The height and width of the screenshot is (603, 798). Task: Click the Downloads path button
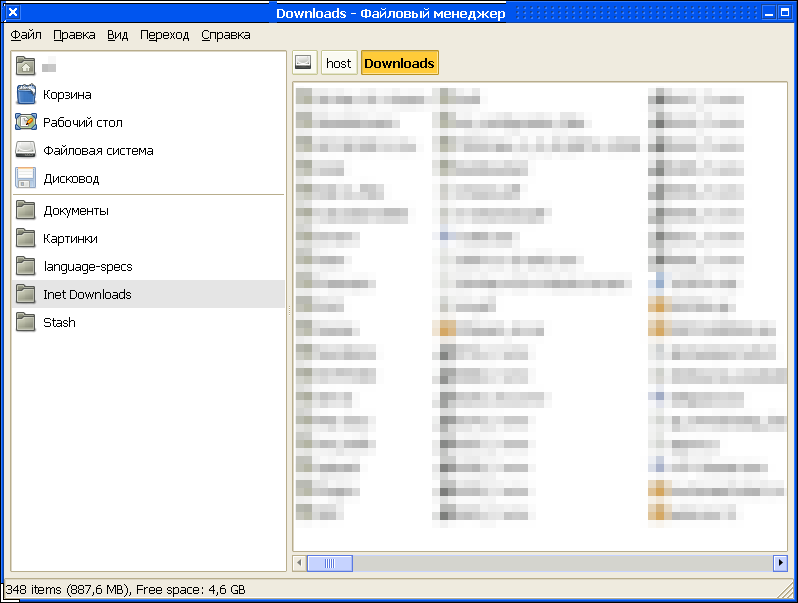[399, 63]
